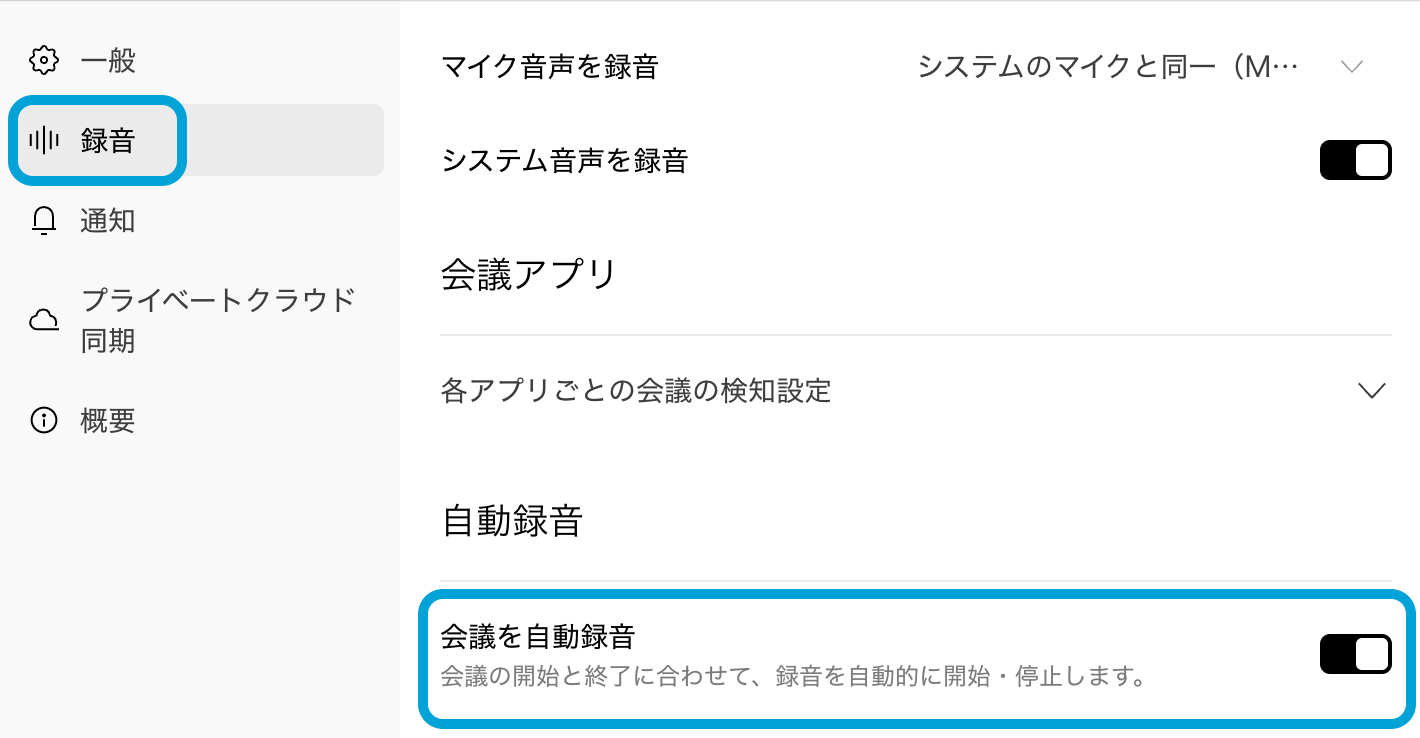Expand the 各アプリごとの会議の検知設定 chevron
The image size is (1420, 738).
click(1371, 390)
